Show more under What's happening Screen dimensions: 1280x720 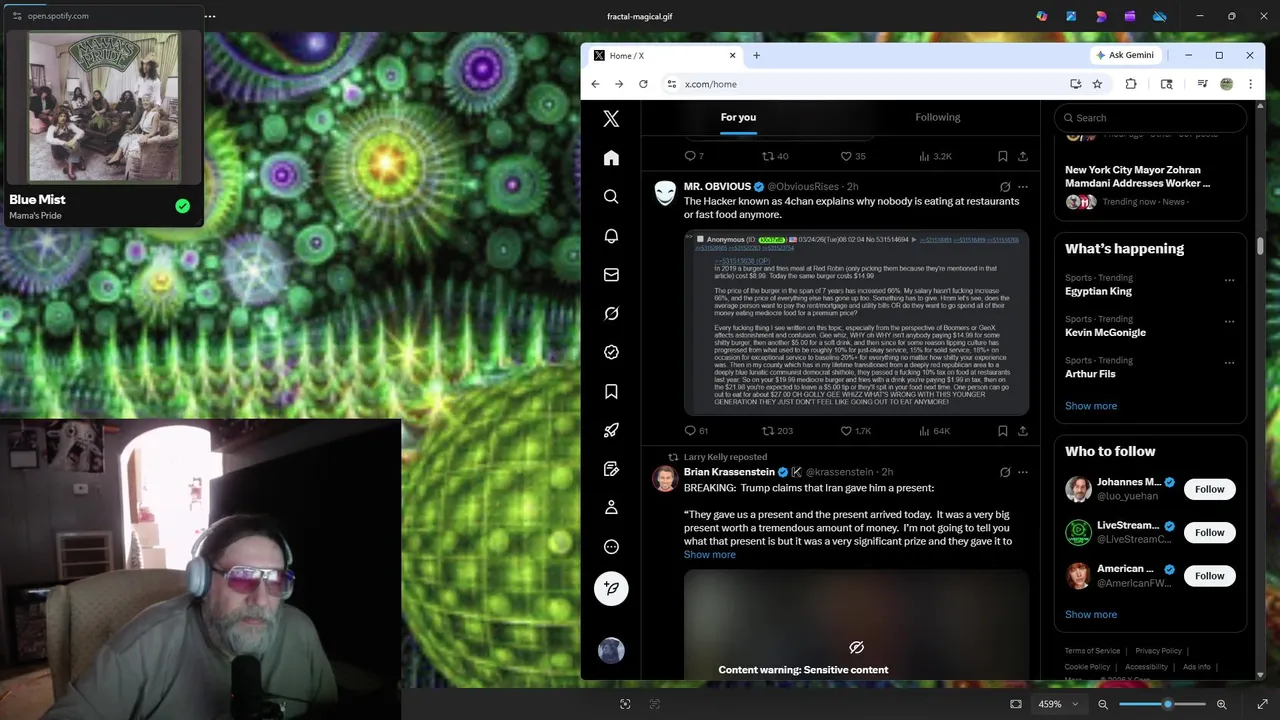pyautogui.click(x=1090, y=406)
